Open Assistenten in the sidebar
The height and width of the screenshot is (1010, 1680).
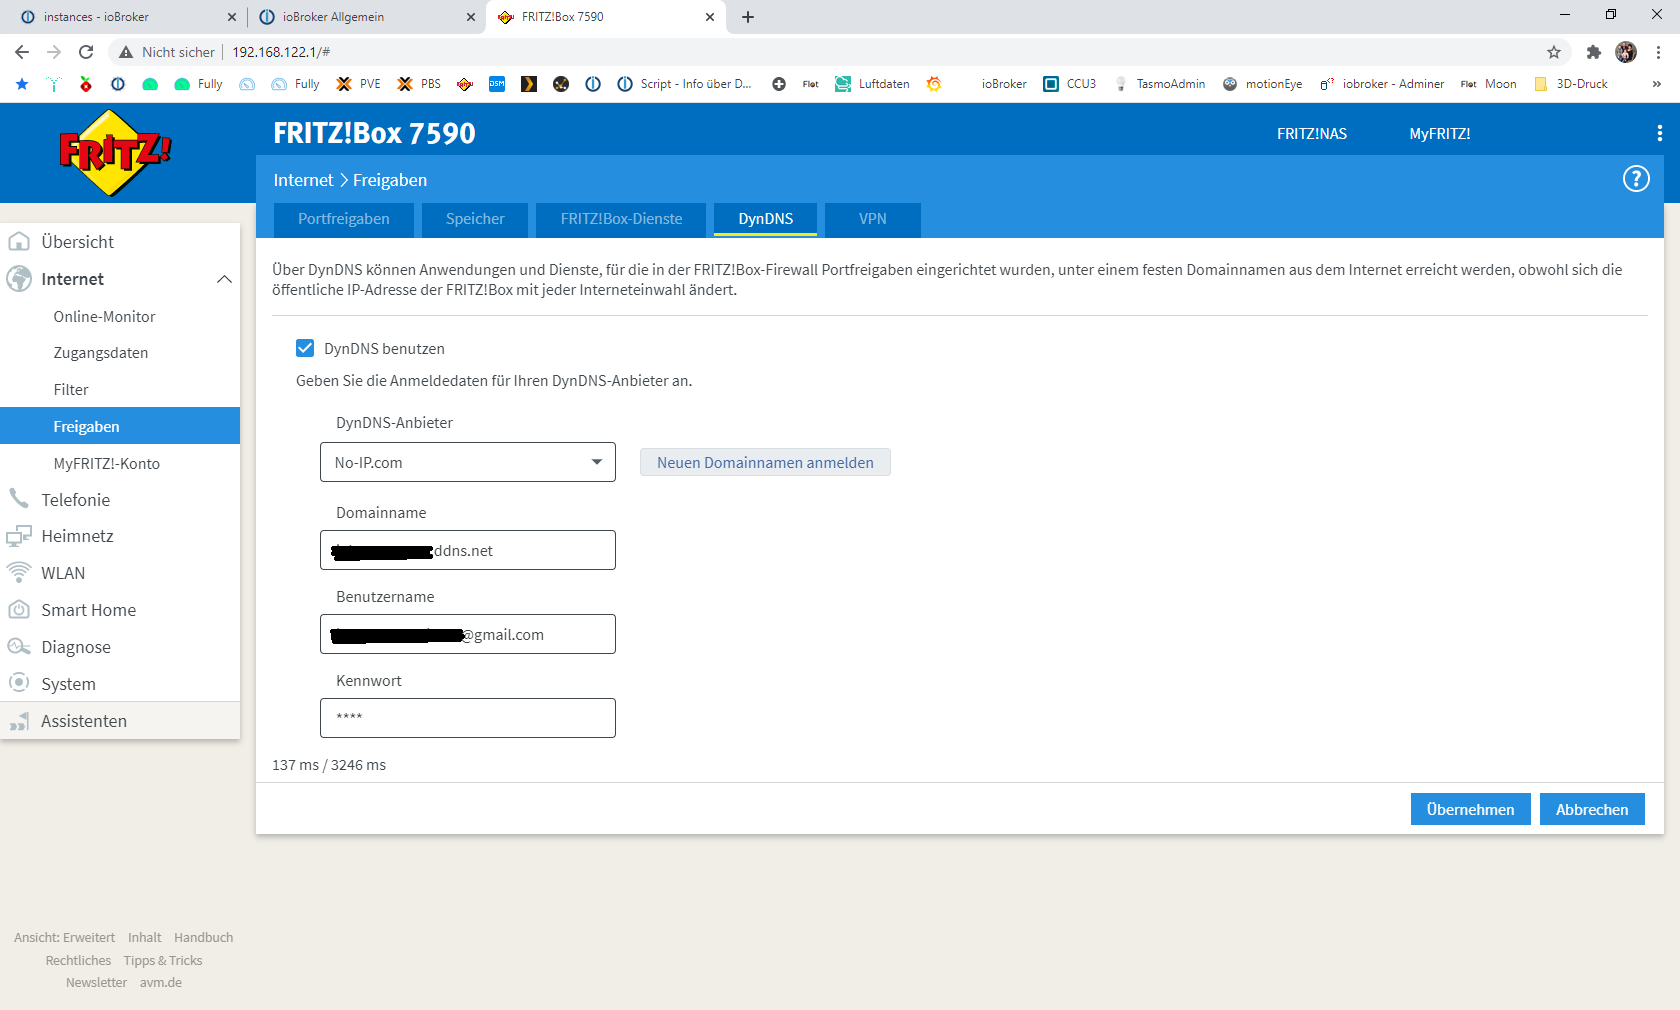[x=120, y=721]
